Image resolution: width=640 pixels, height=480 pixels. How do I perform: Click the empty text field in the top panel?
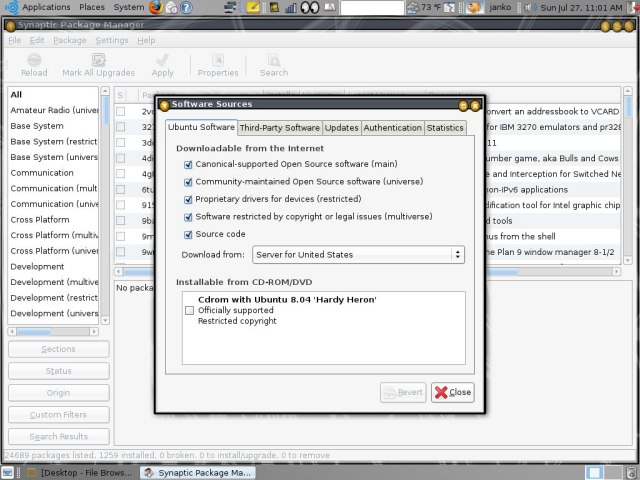[372, 7]
